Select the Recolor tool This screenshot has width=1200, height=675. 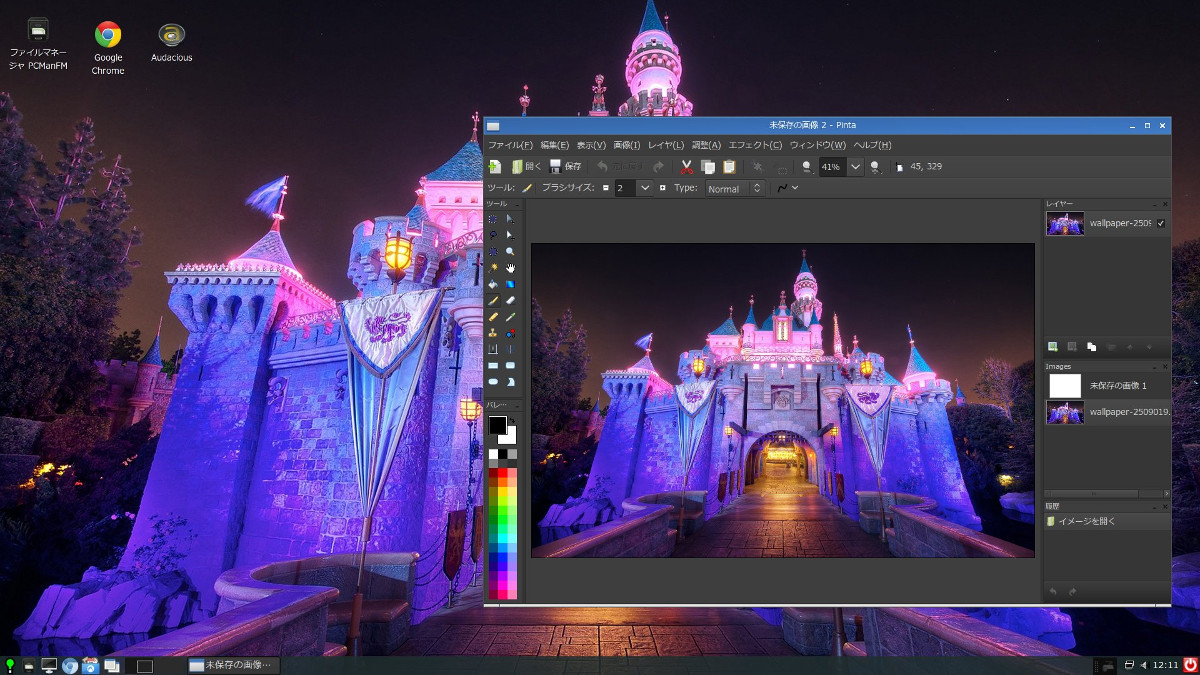(x=510, y=333)
